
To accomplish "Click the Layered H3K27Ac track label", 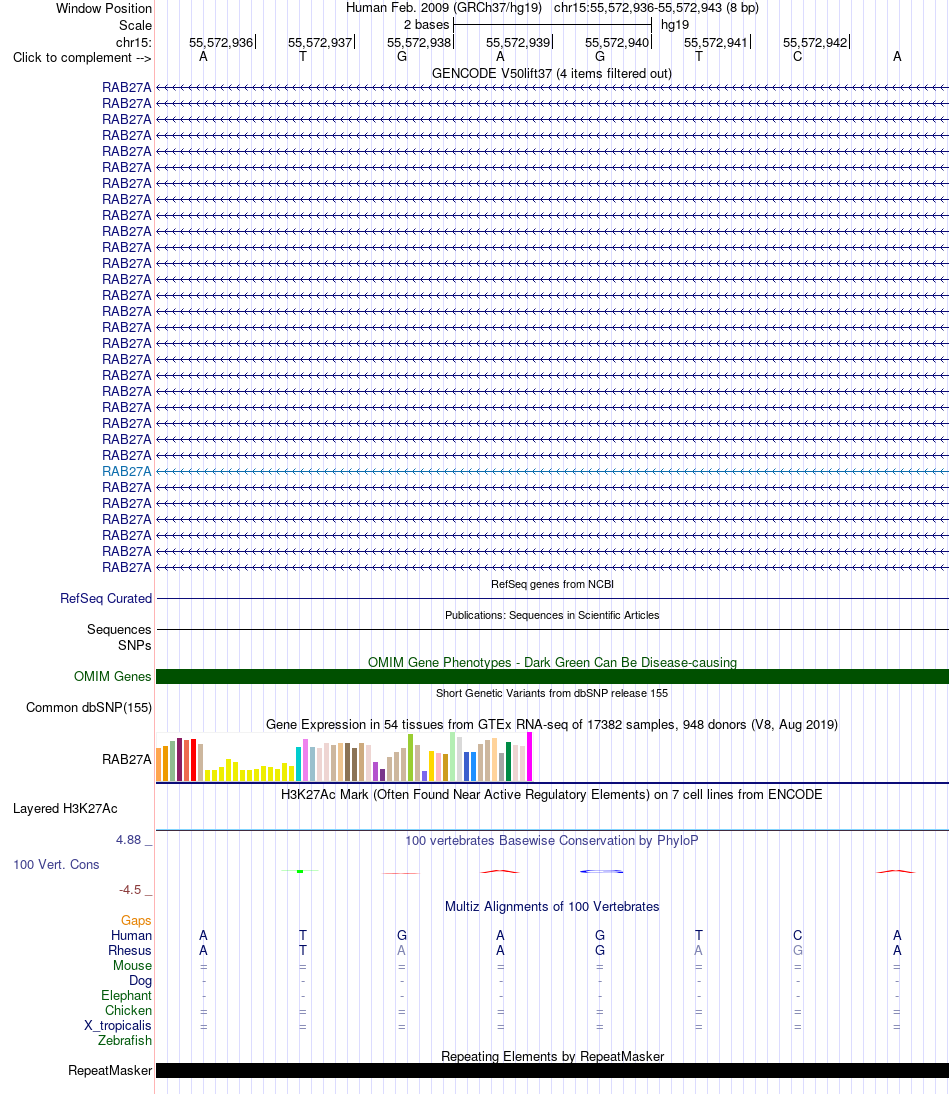I will 65,809.
